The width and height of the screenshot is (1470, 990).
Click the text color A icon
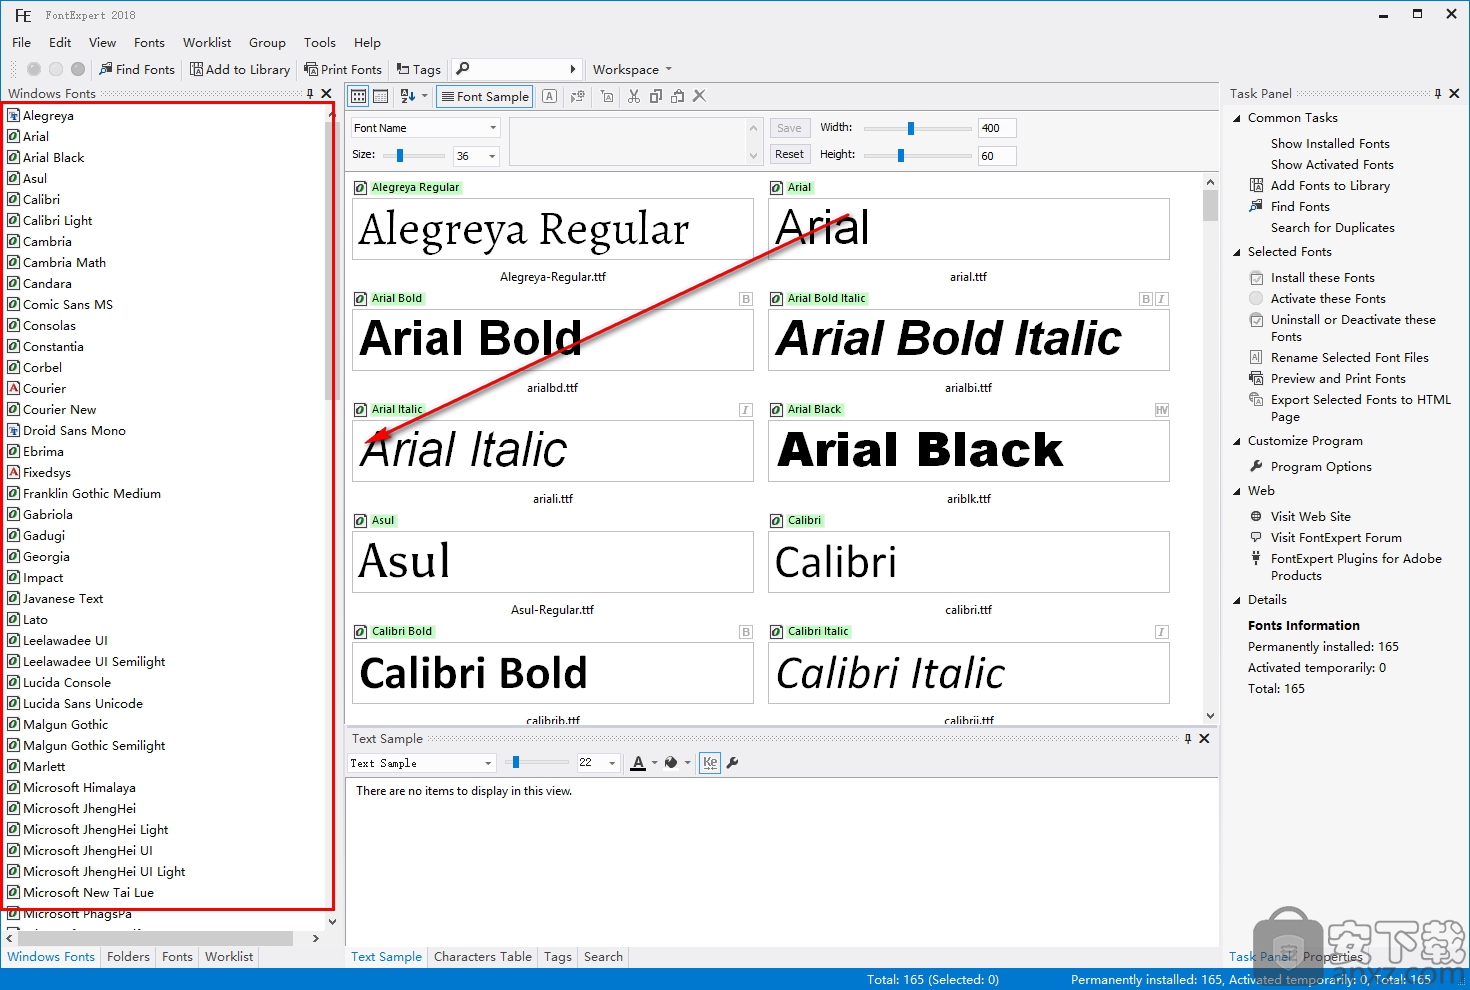pos(638,763)
